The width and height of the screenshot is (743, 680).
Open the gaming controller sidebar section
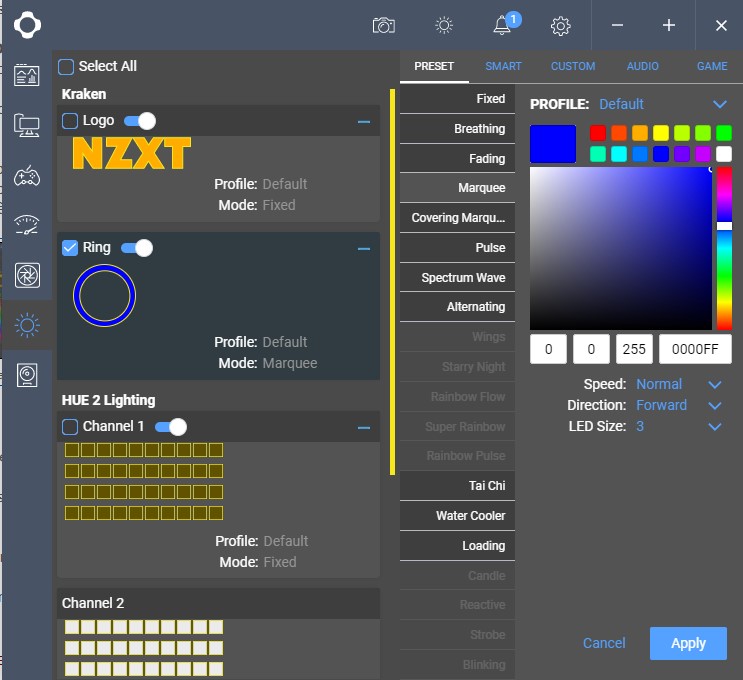point(27,175)
